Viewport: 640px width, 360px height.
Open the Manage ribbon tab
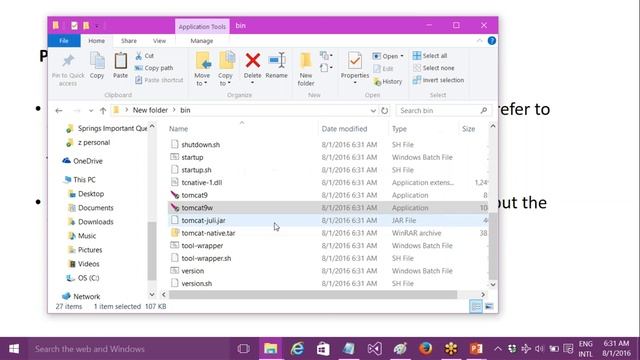202,41
